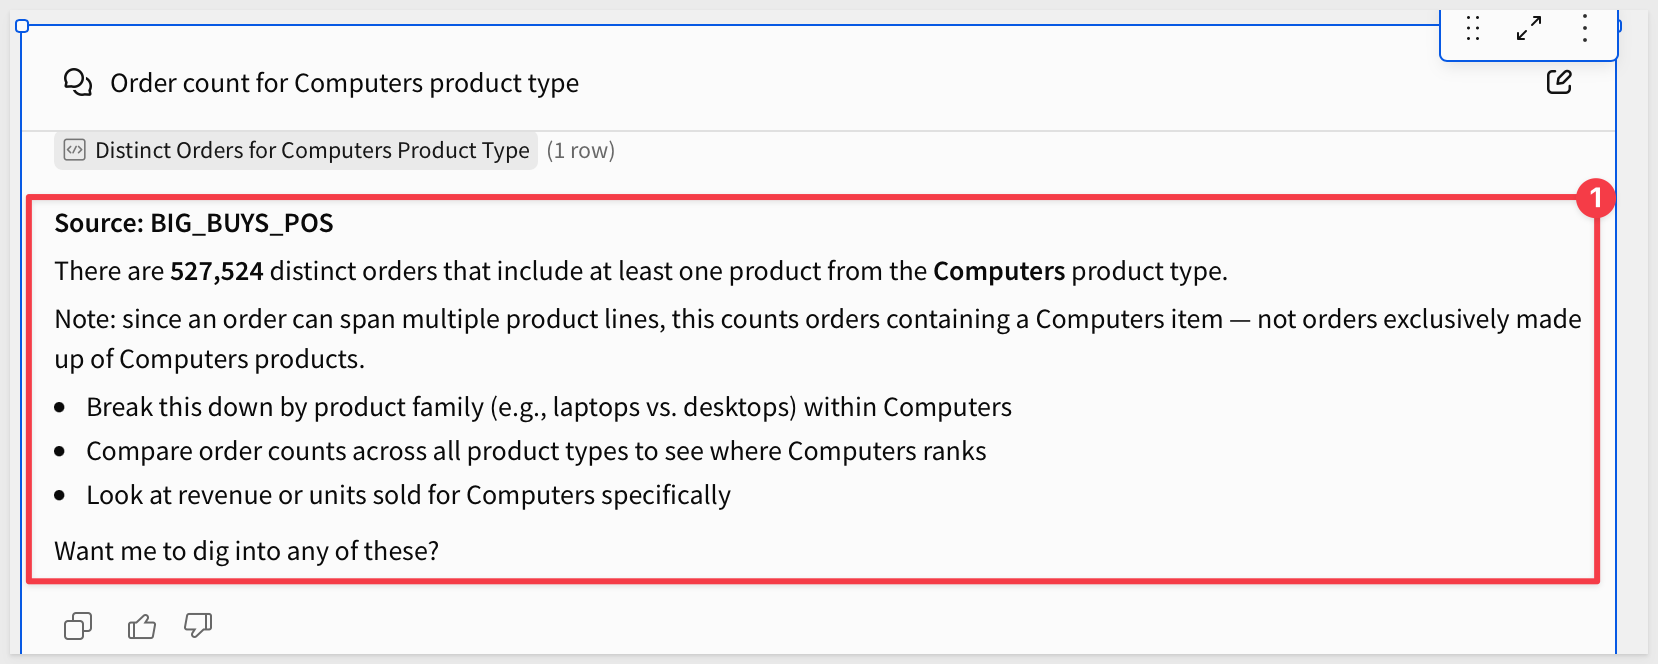
Task: Open the Distinct Orders for Computers query chip
Action: coord(296,150)
